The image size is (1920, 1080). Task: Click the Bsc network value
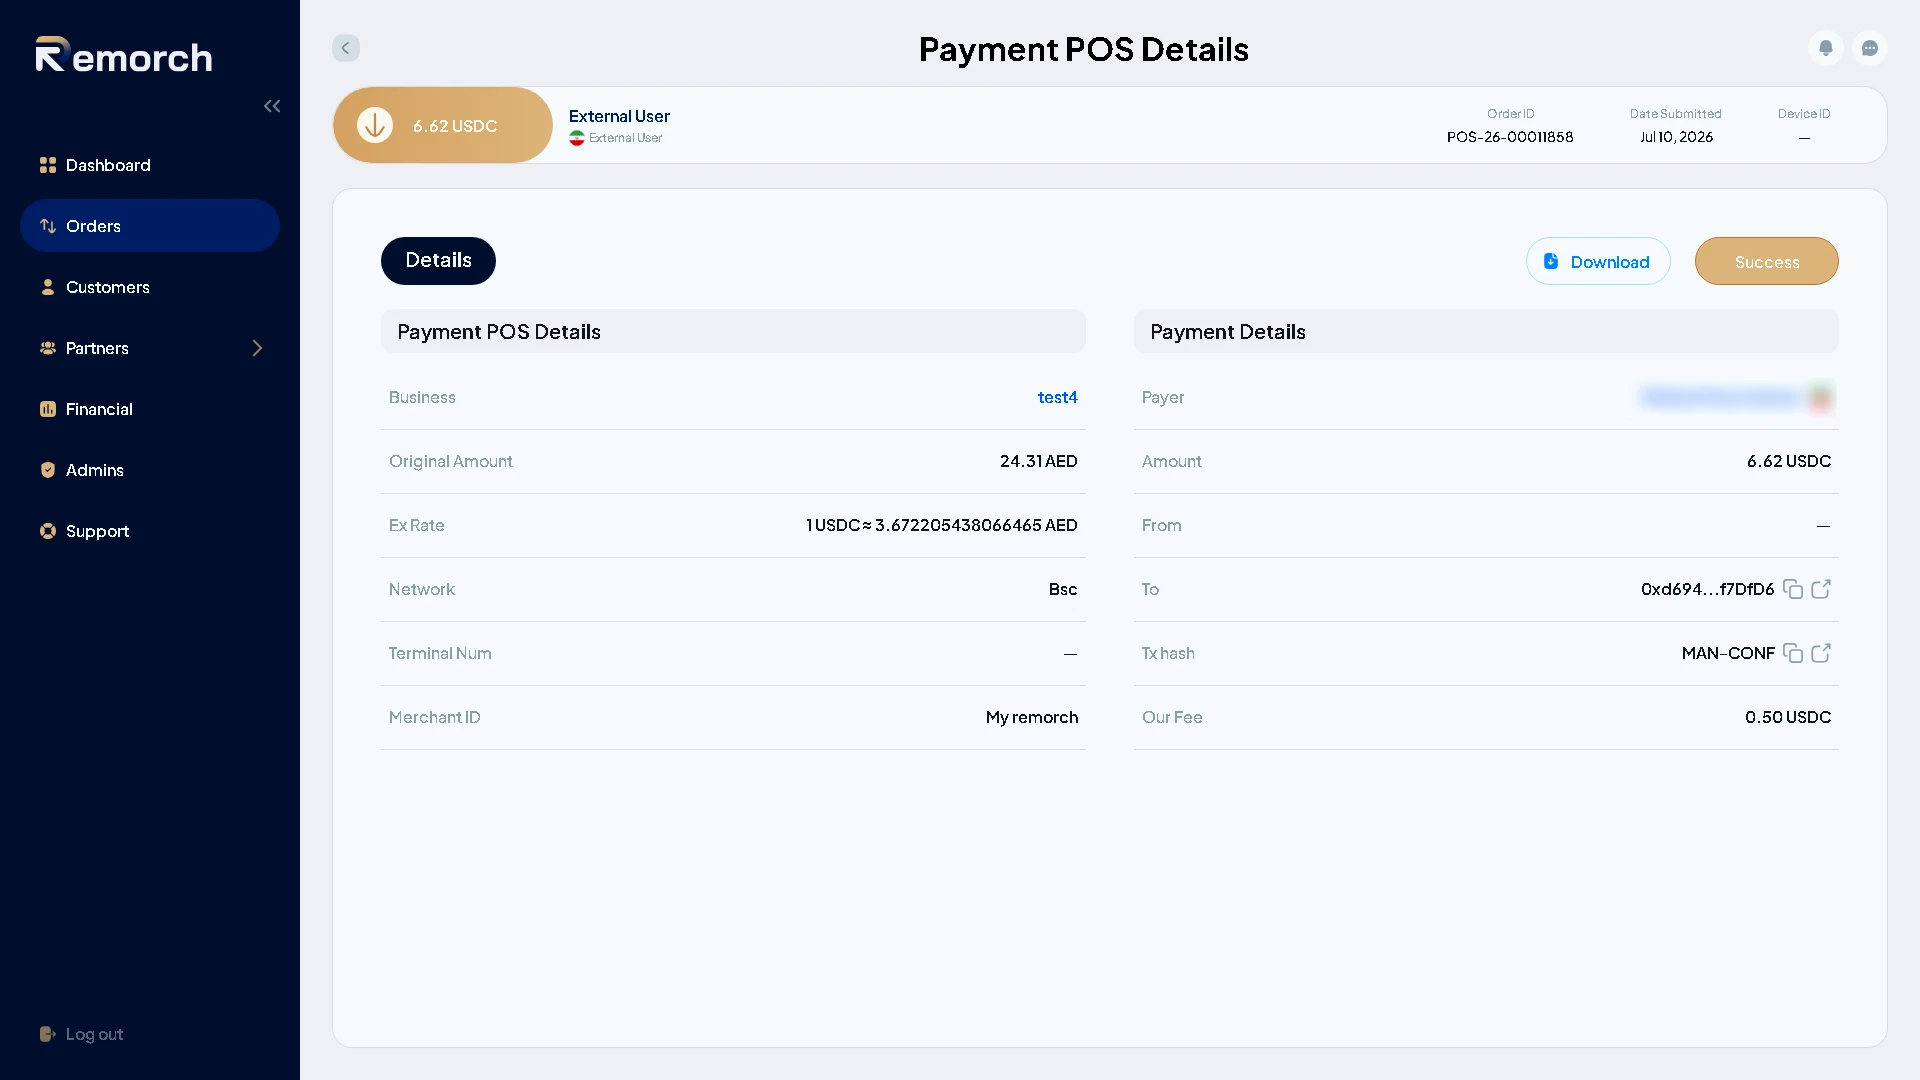[1063, 589]
